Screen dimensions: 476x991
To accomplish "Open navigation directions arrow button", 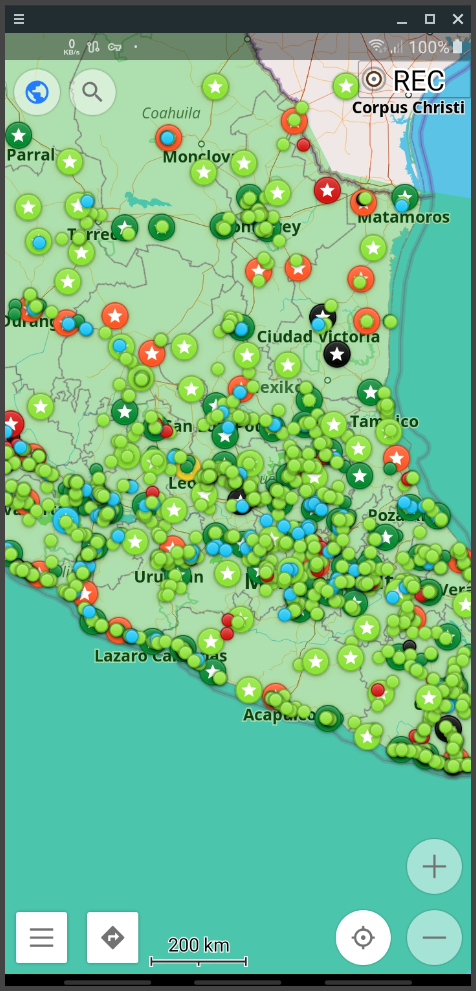I will (x=113, y=937).
